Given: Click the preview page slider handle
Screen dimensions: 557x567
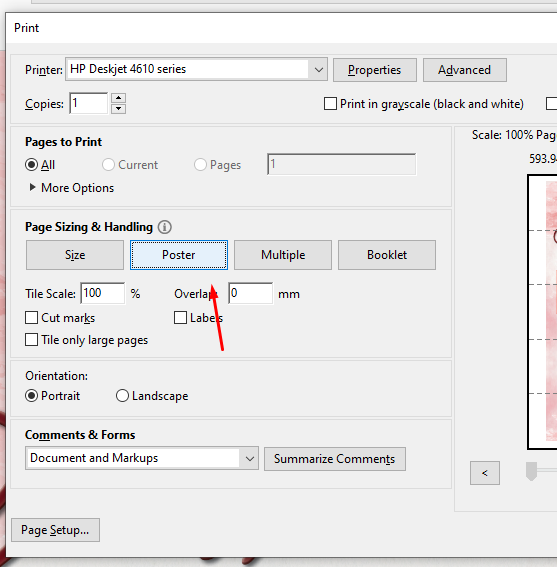Looking at the screenshot, I should [531, 471].
